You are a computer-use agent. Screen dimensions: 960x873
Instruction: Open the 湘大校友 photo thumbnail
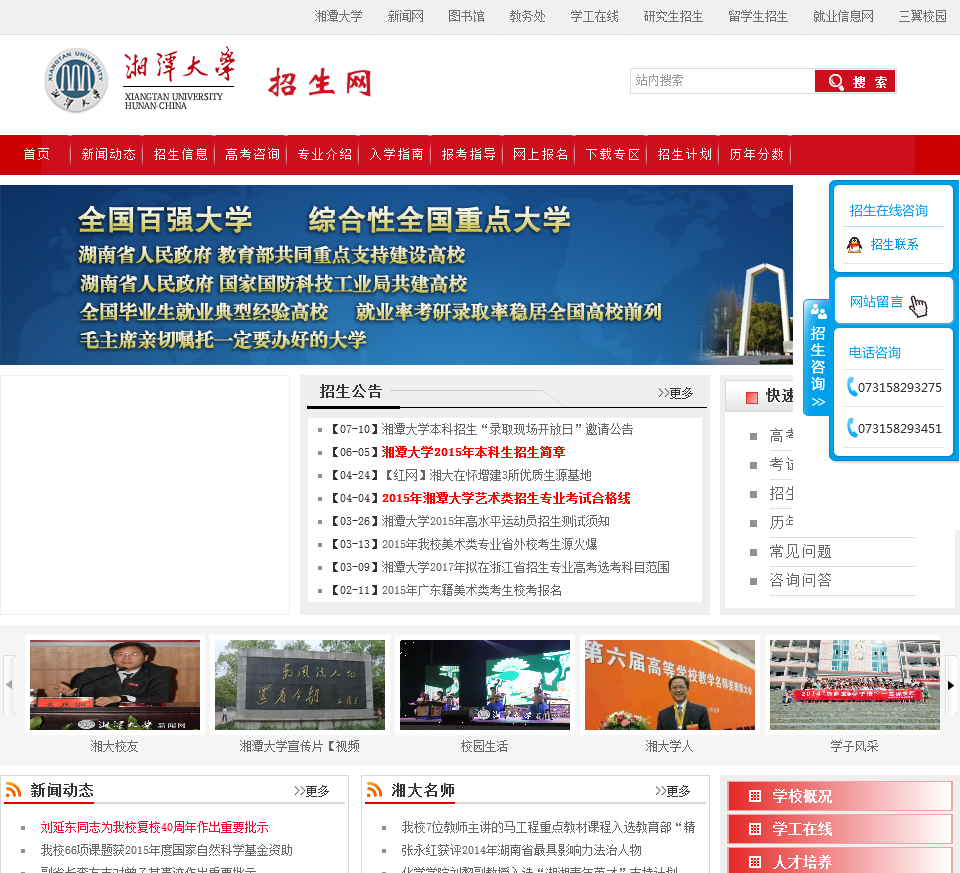[114, 685]
